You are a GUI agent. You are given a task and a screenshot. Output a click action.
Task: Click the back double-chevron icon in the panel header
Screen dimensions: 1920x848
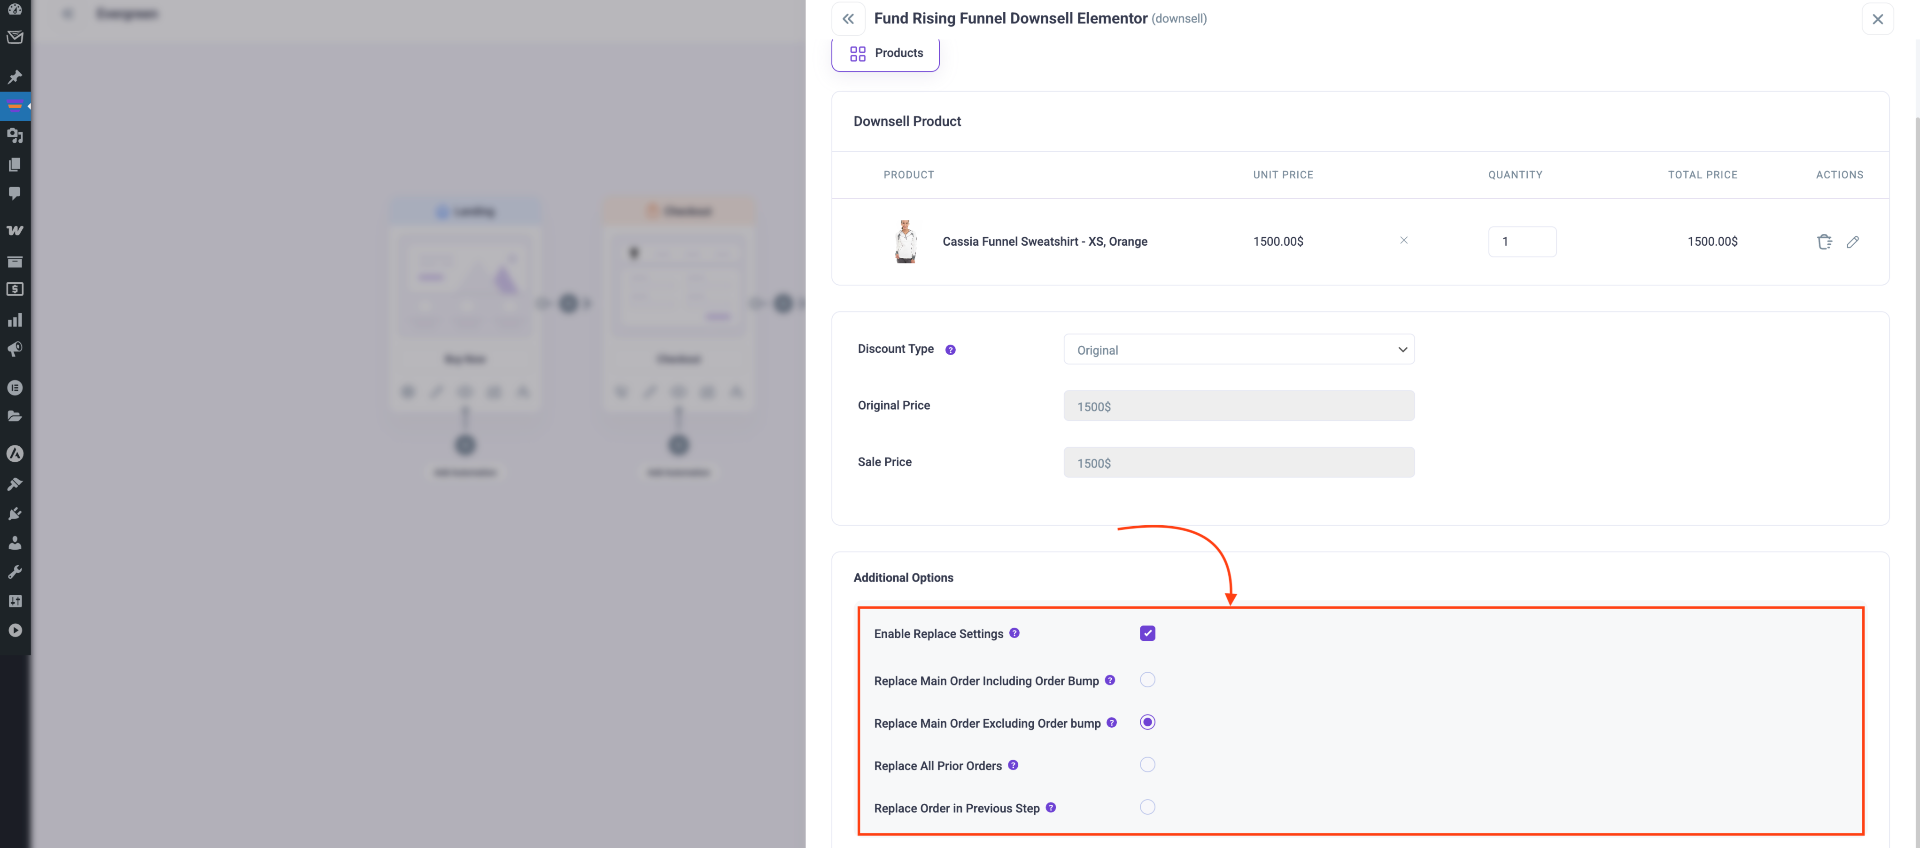(848, 19)
